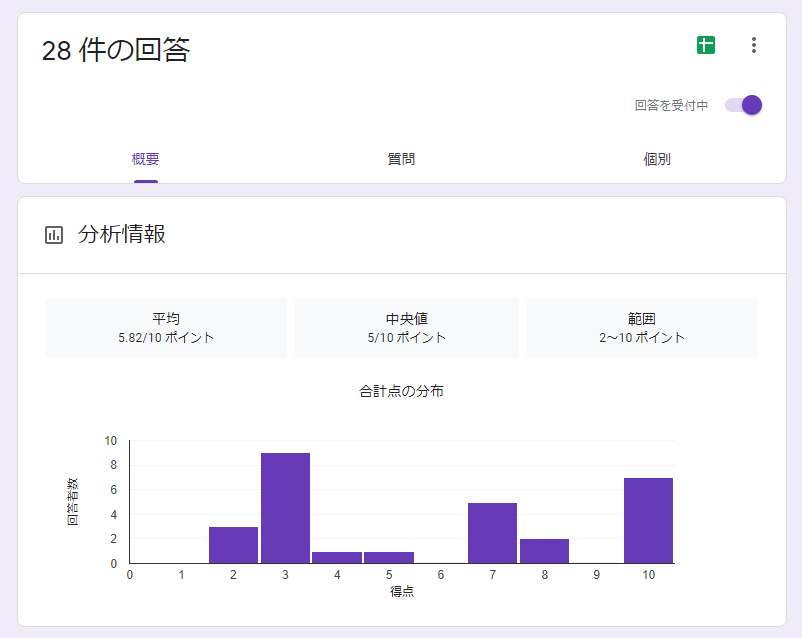Select the 平均 5.82/10 ポイント card
The width and height of the screenshot is (802, 638).
pos(166,328)
